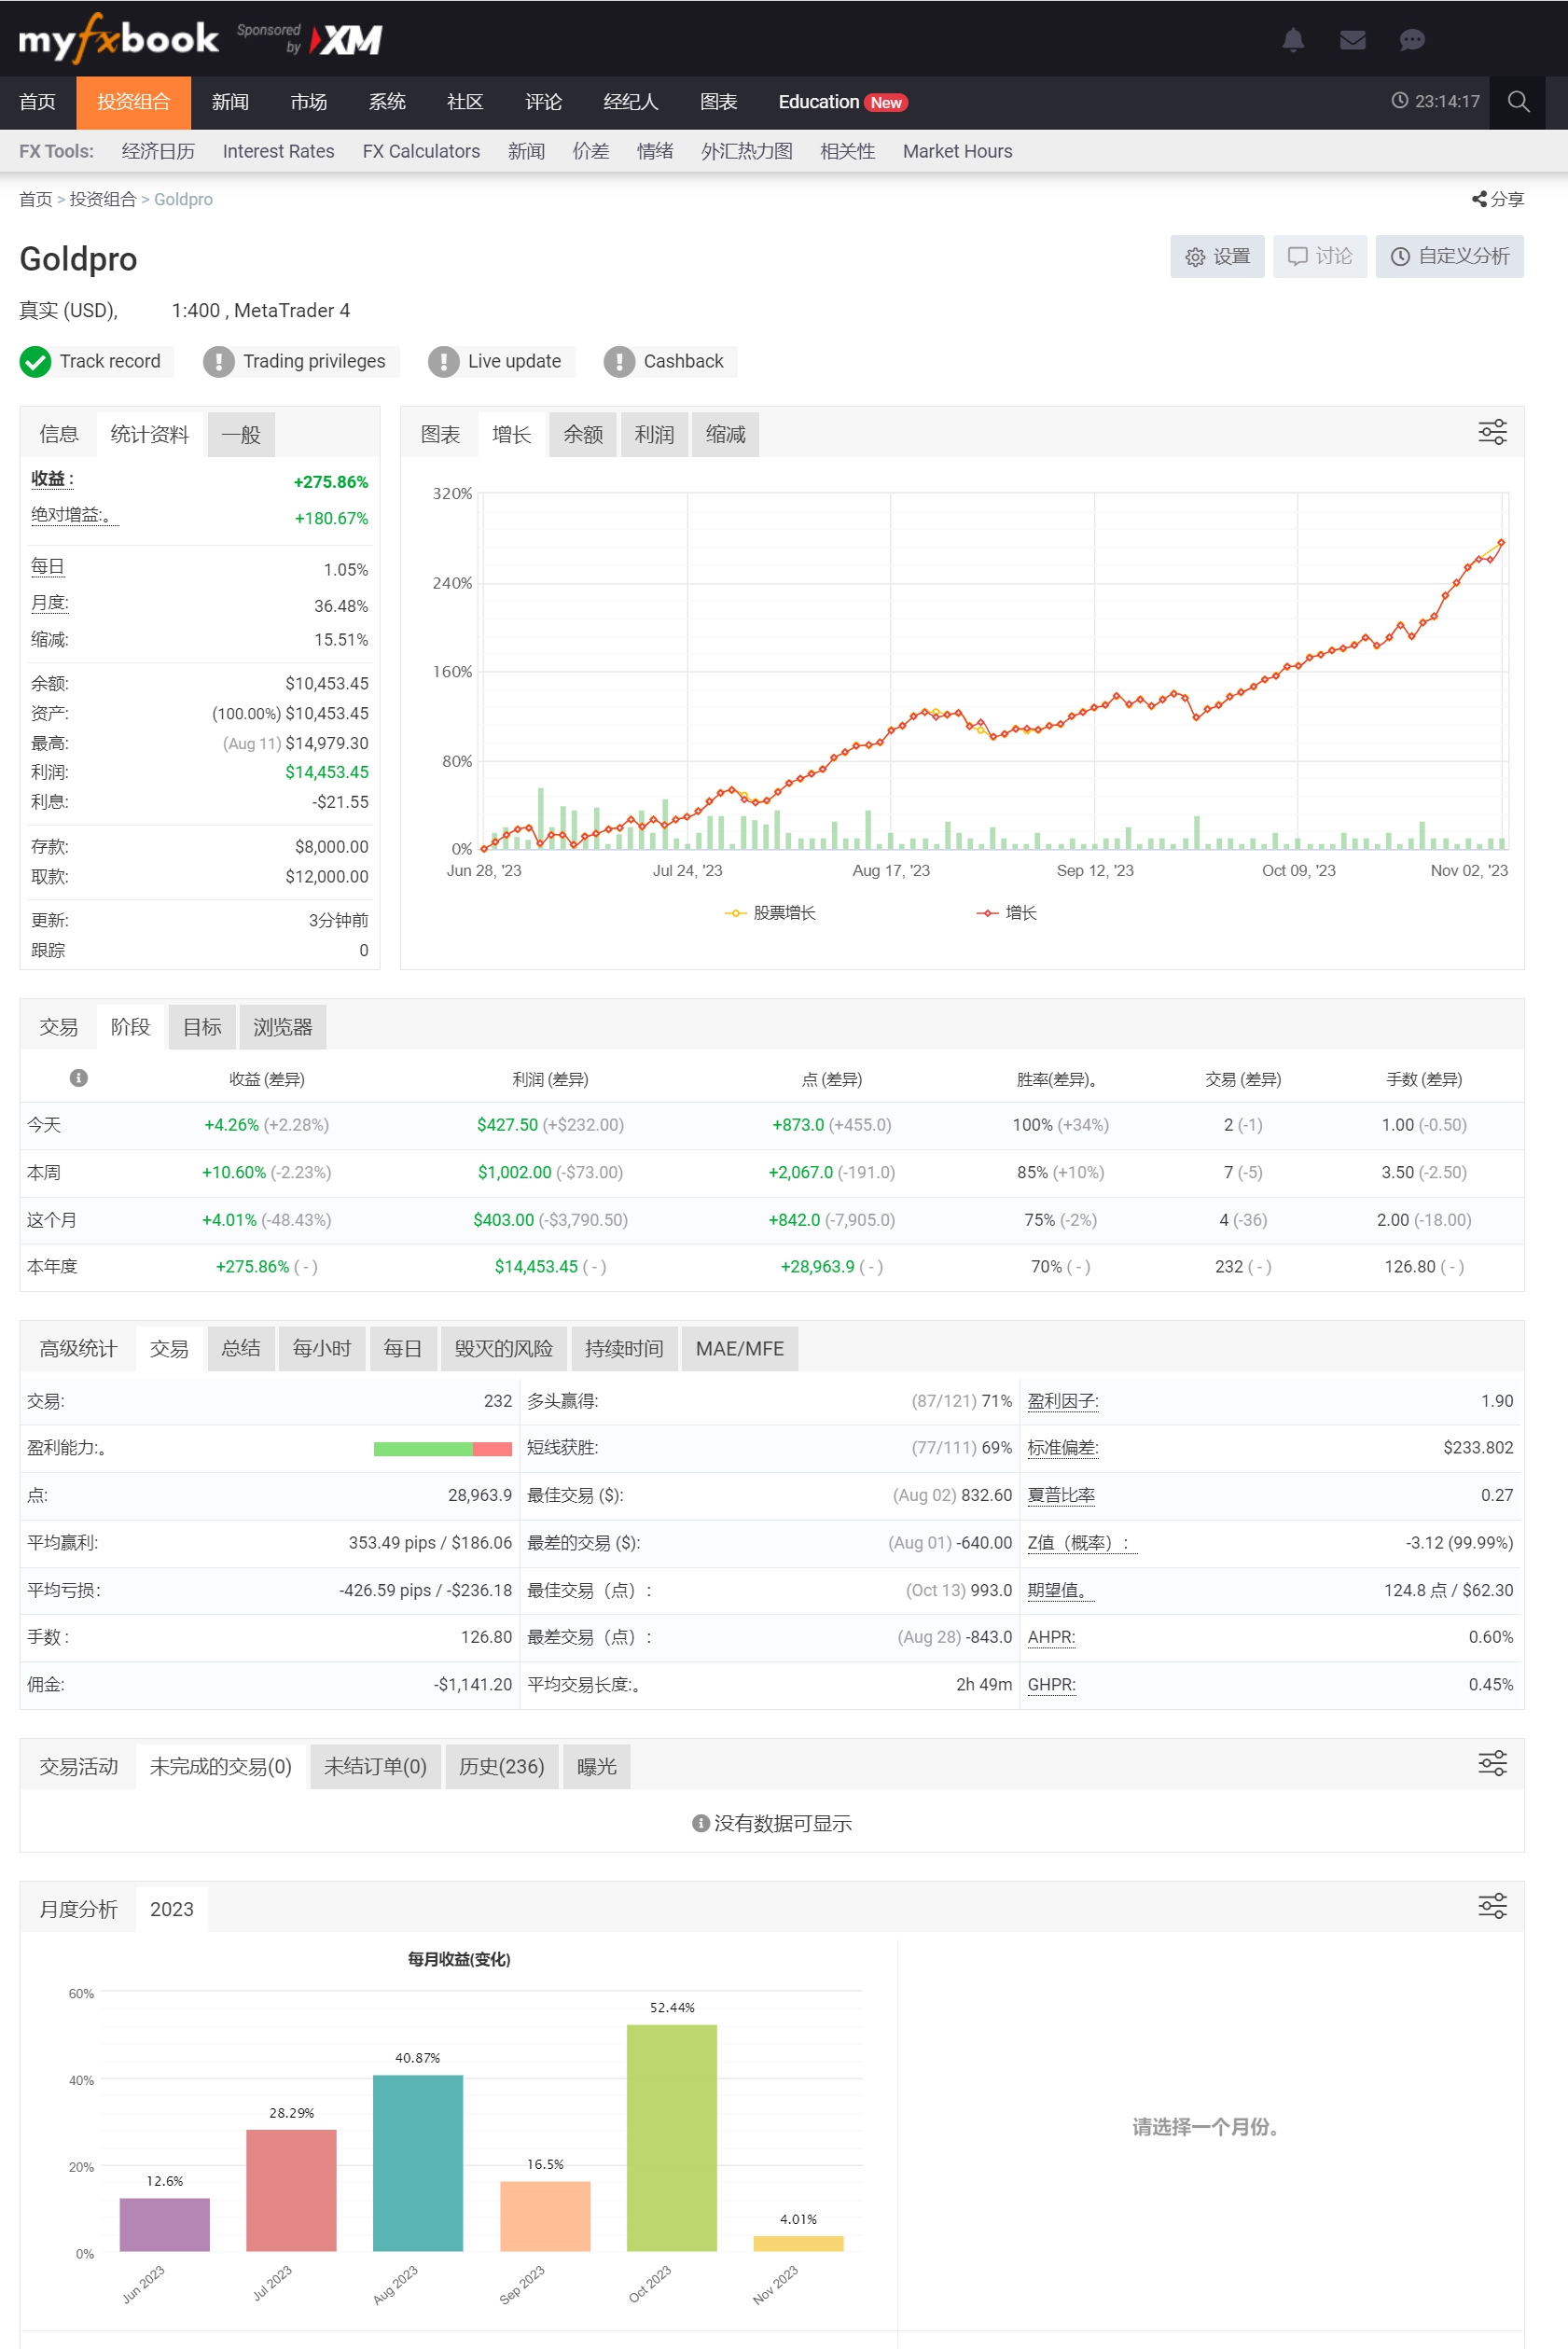Click the search magnifier icon
Image resolution: width=1568 pixels, height=2349 pixels.
point(1518,102)
